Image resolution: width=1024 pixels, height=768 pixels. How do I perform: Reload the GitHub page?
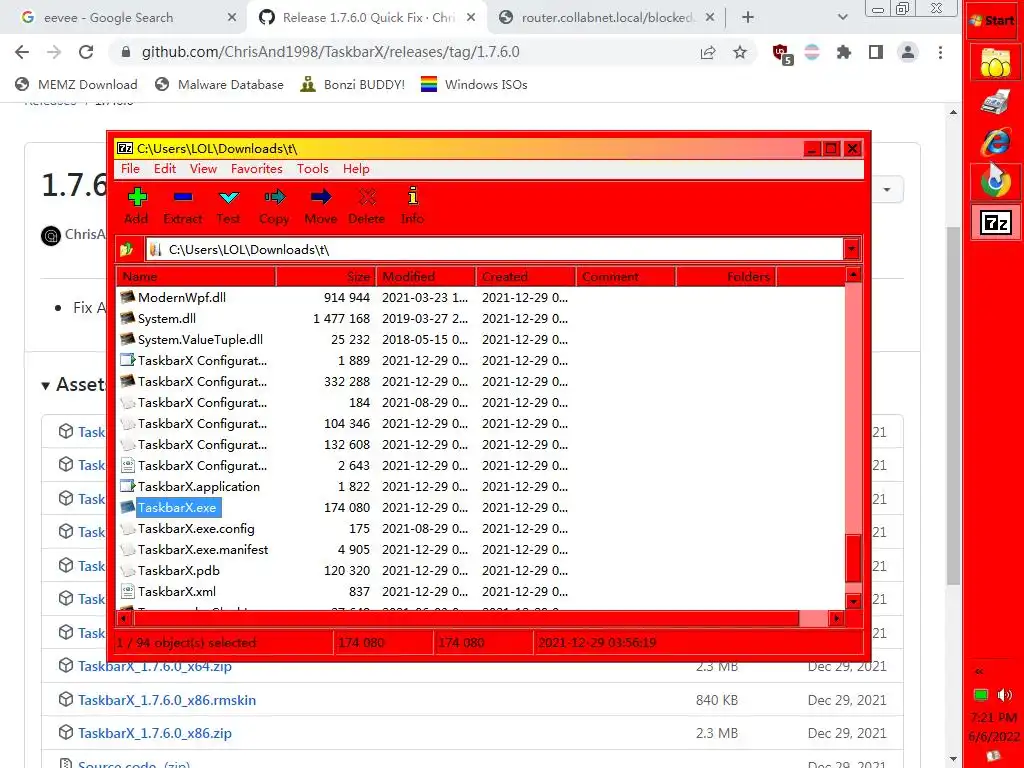pos(86,52)
